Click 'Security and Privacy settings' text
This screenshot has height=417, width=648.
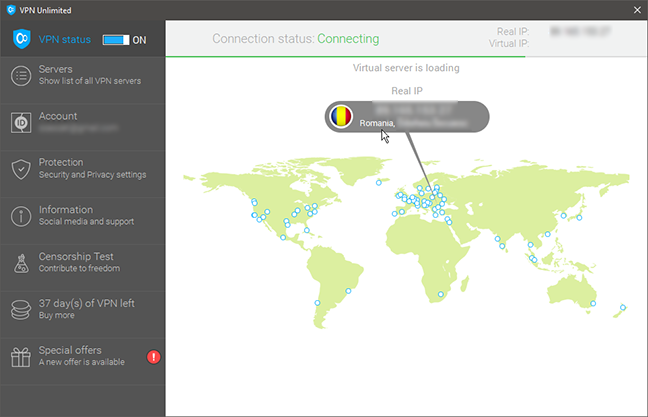pyautogui.click(x=93, y=175)
